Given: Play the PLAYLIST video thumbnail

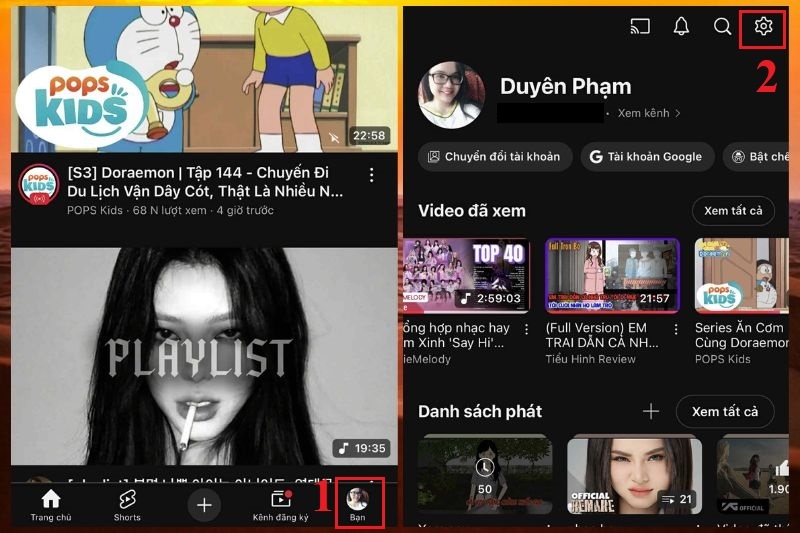Looking at the screenshot, I should click(x=204, y=356).
